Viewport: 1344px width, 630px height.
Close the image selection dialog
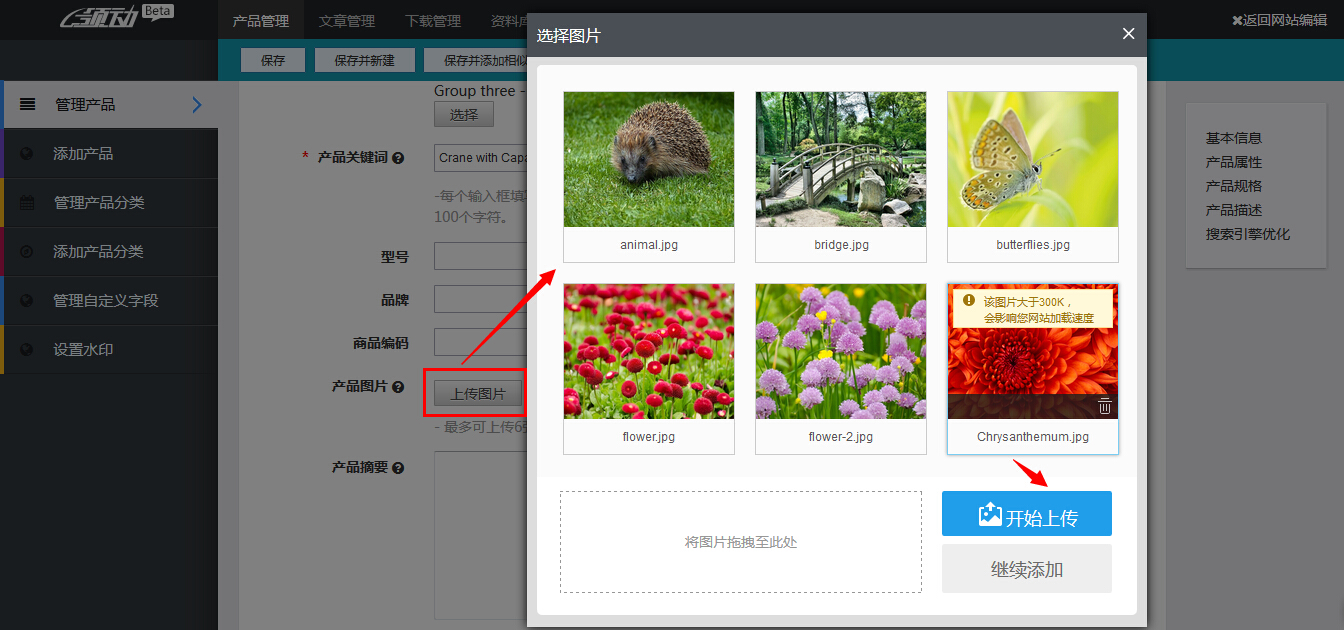point(1128,34)
